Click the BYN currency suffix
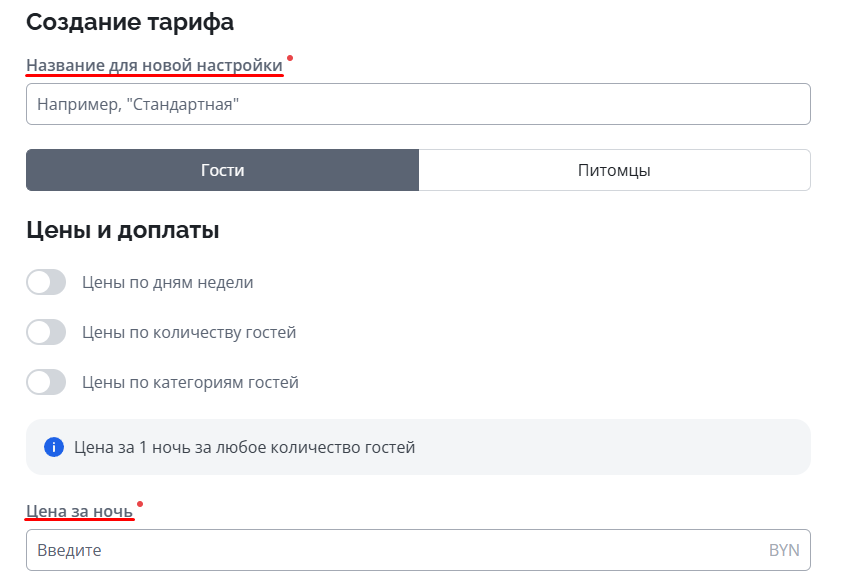 [783, 550]
